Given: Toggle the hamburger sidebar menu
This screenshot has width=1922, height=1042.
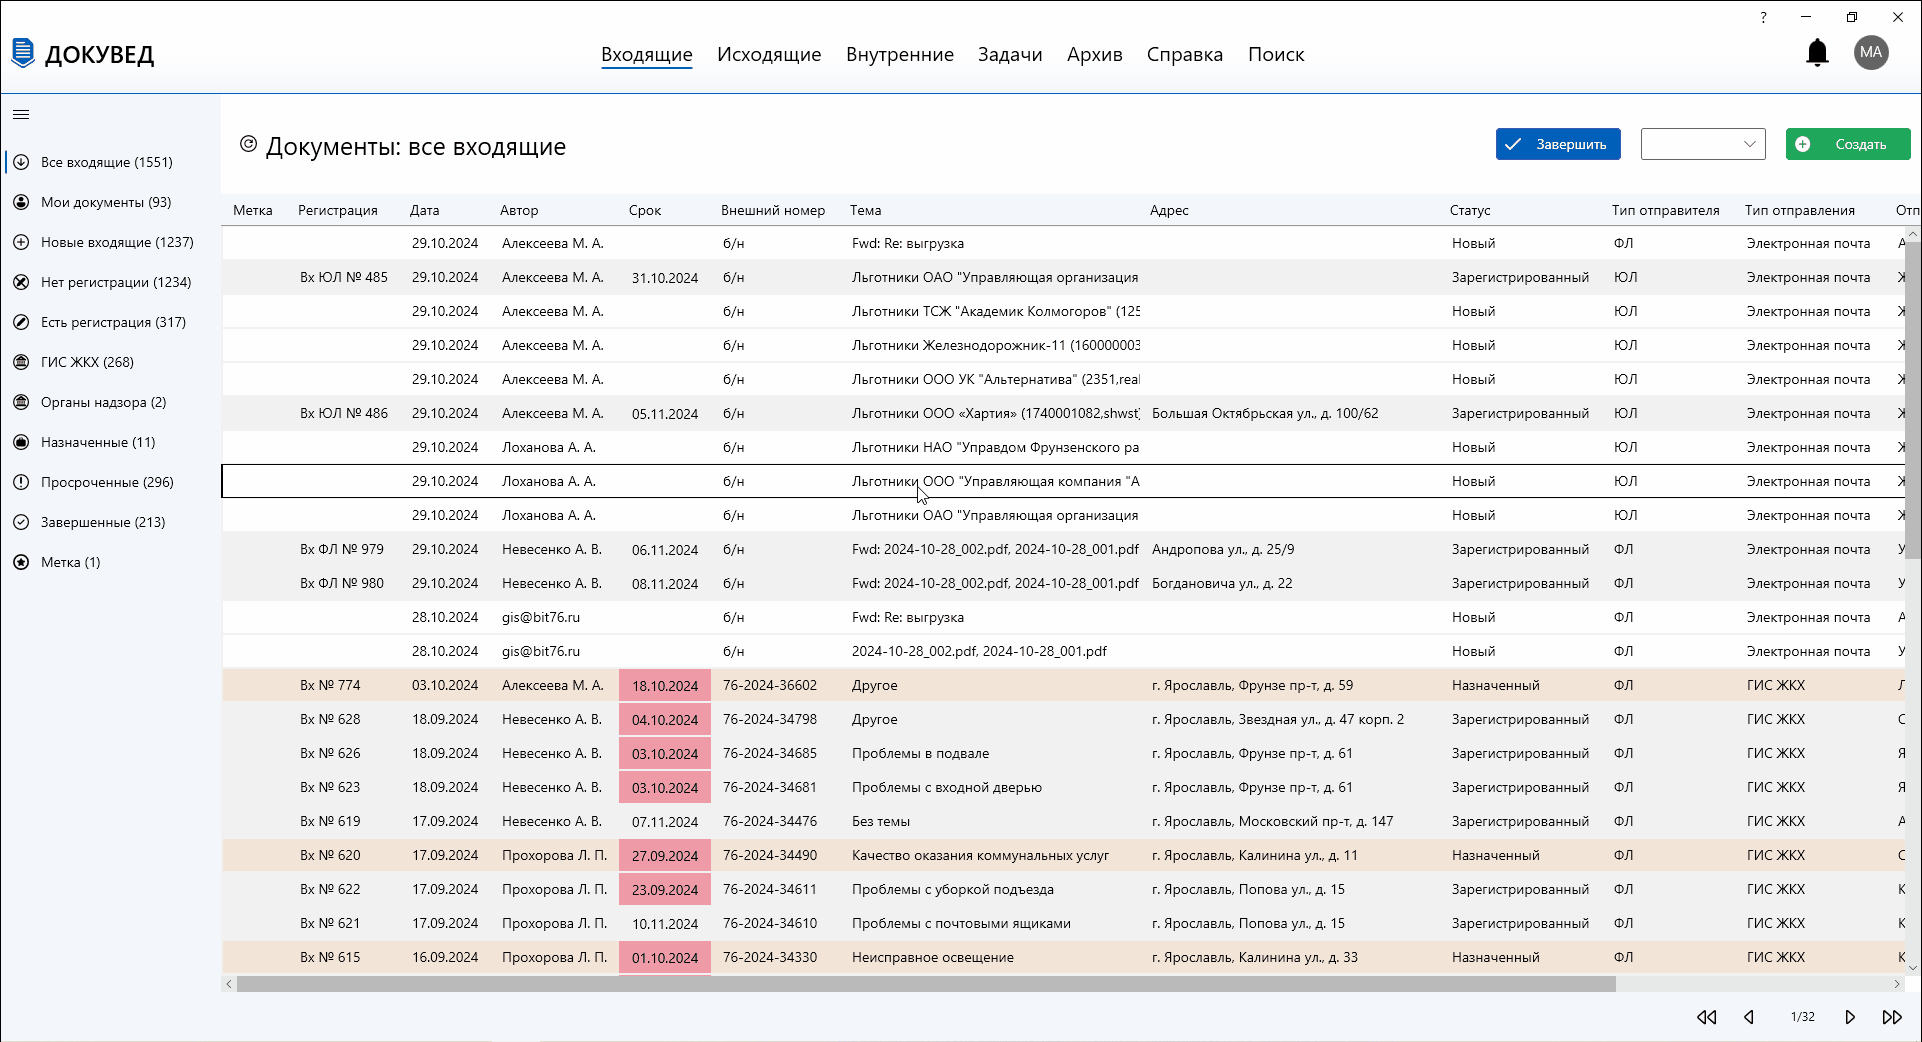Looking at the screenshot, I should [x=21, y=114].
